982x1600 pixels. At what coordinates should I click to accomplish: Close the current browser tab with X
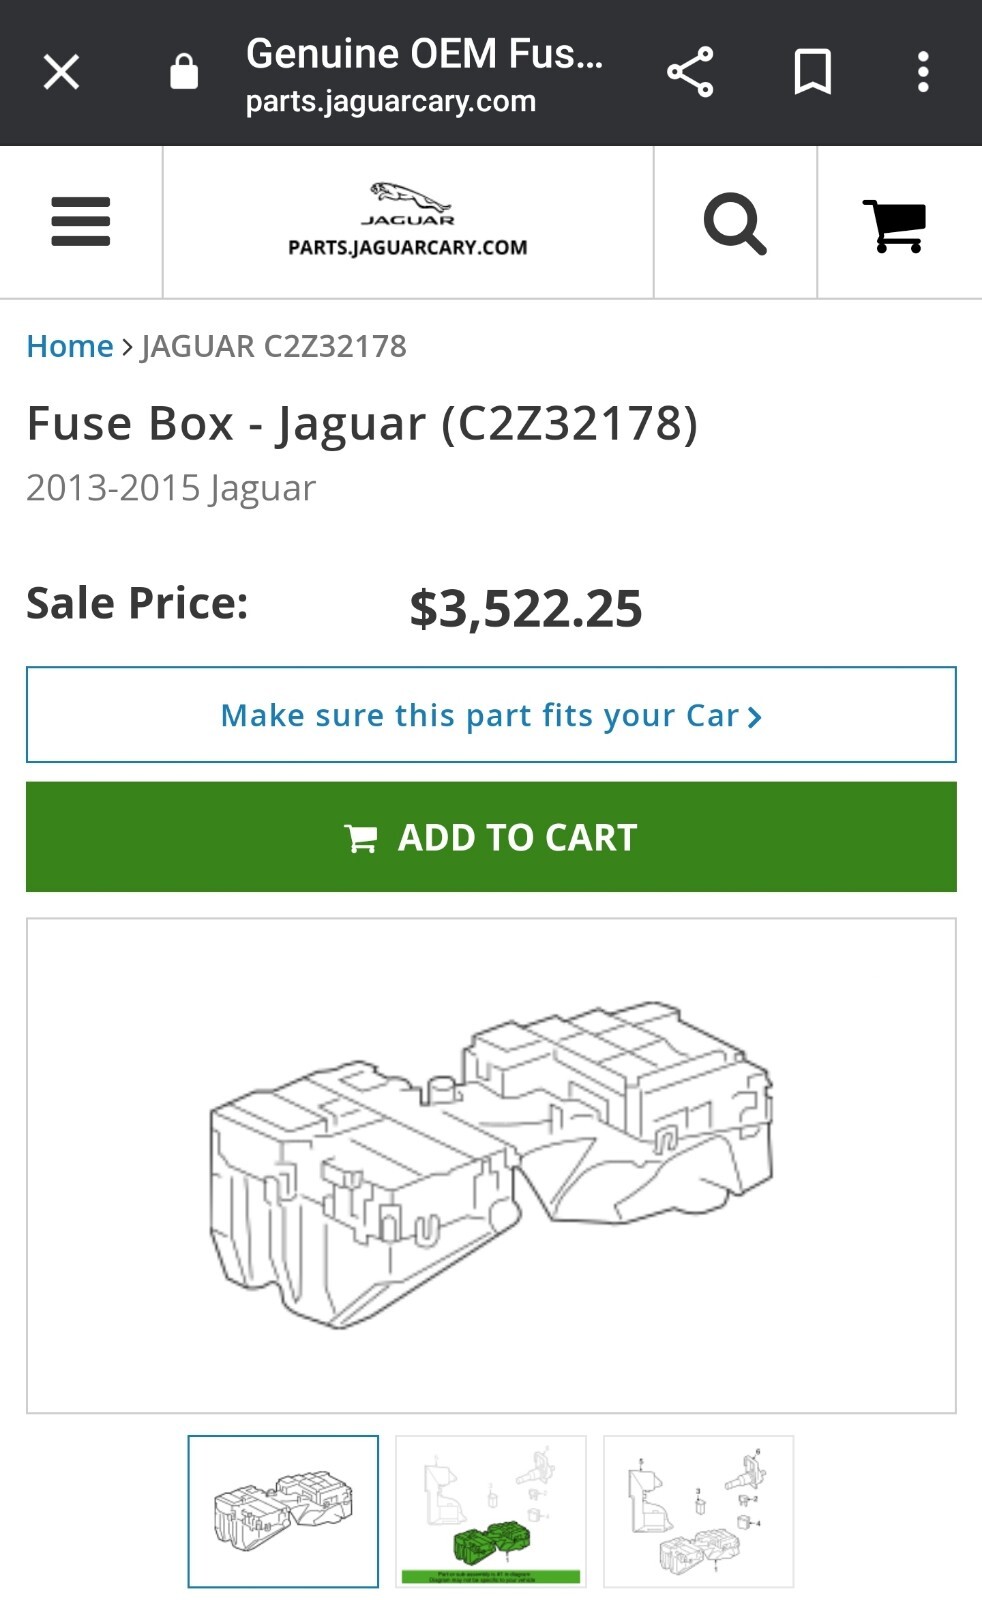(x=60, y=71)
